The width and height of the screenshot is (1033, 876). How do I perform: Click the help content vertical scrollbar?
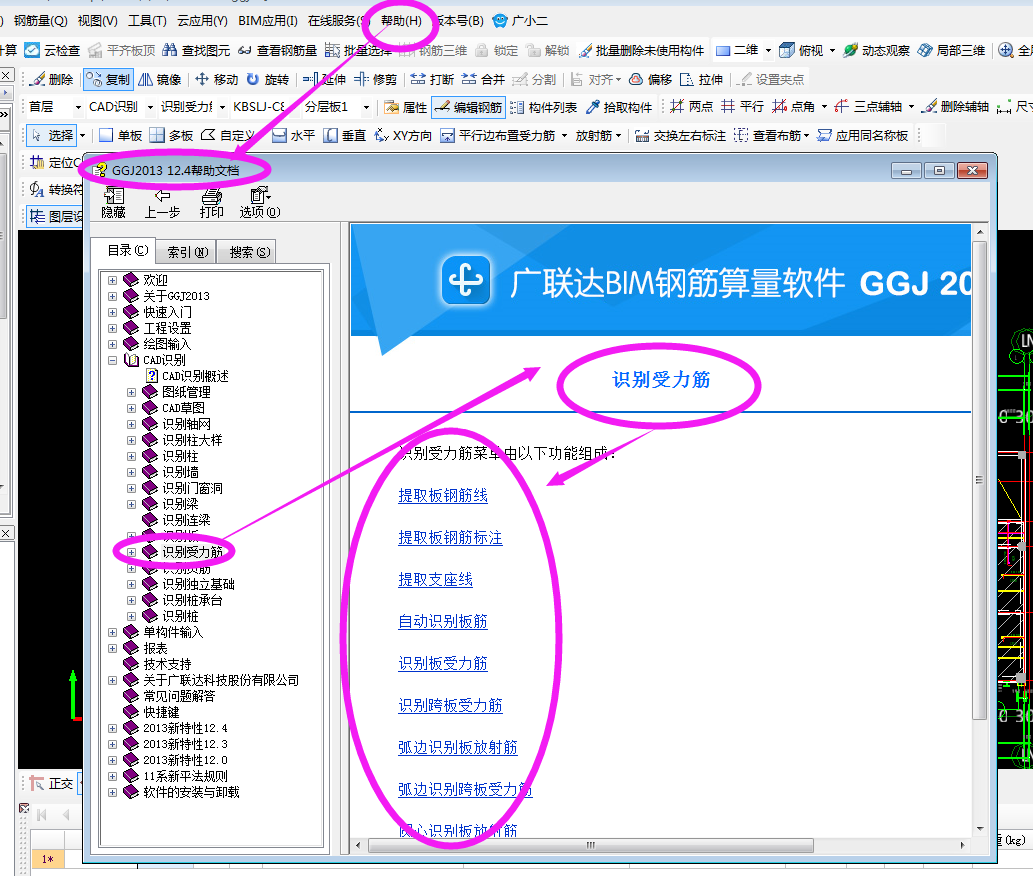point(980,479)
